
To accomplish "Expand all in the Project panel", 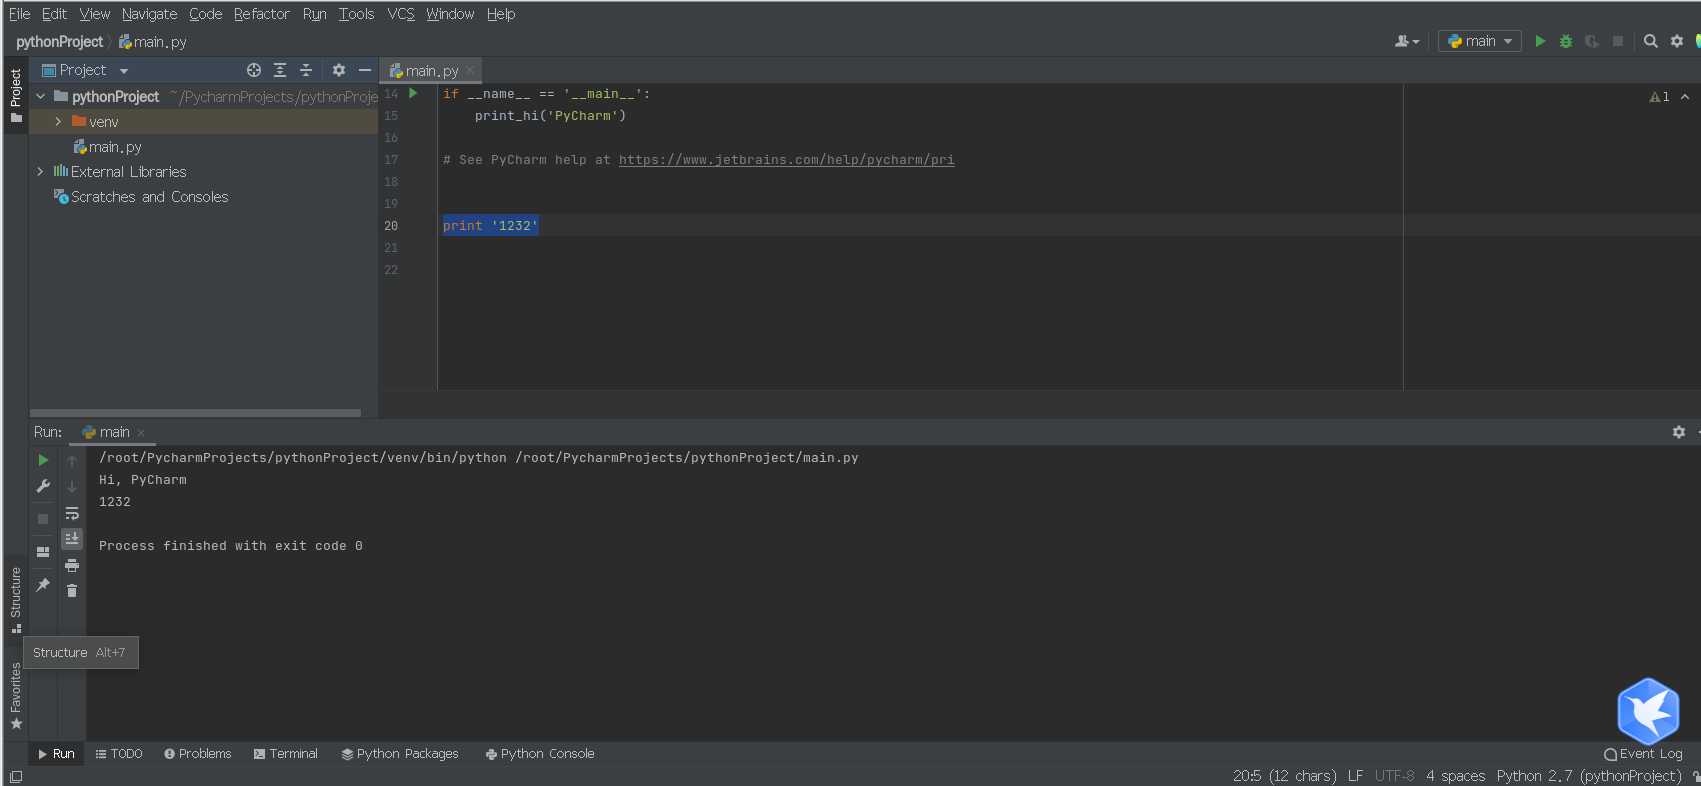I will pos(280,70).
